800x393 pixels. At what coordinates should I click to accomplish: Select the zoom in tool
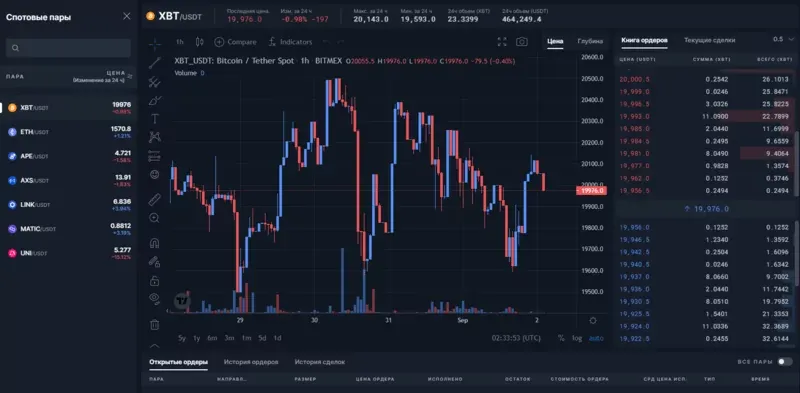155,218
